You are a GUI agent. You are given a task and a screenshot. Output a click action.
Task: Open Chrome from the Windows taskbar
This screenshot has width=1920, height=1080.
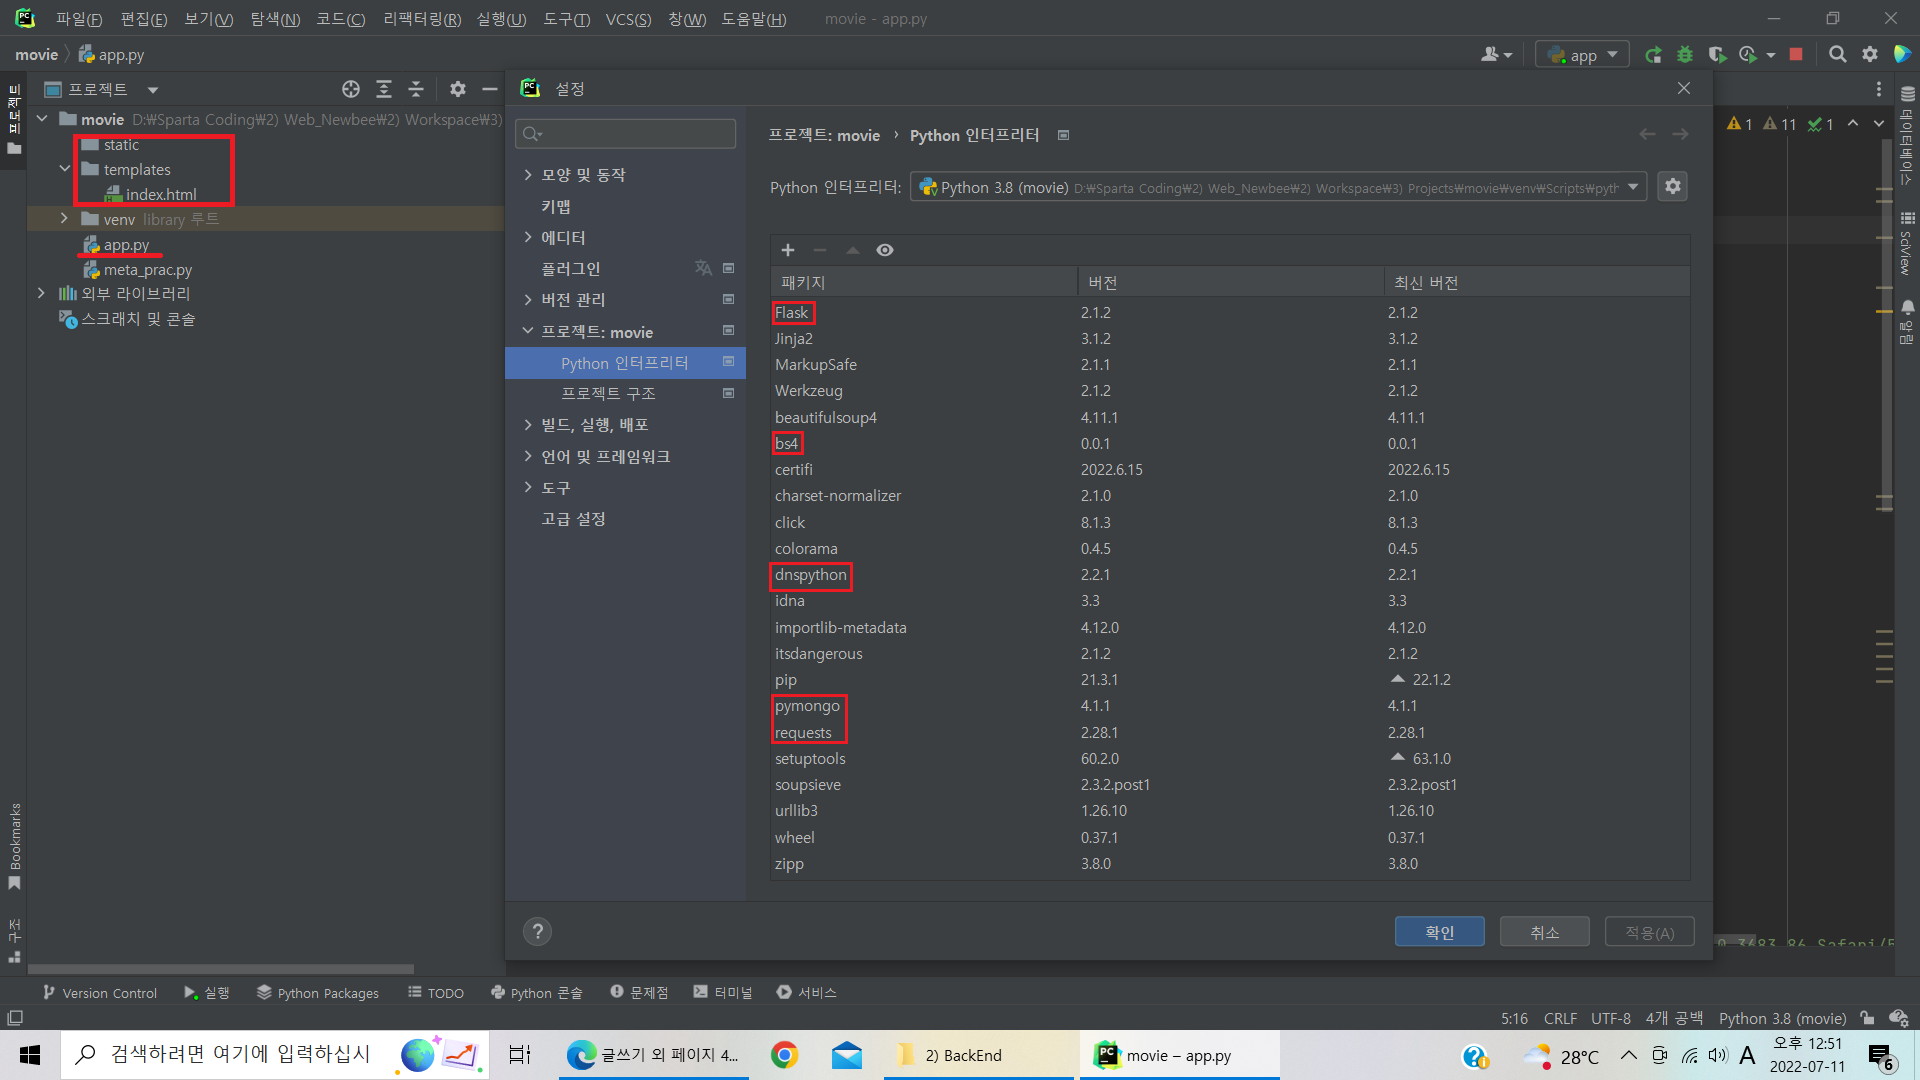click(784, 1055)
